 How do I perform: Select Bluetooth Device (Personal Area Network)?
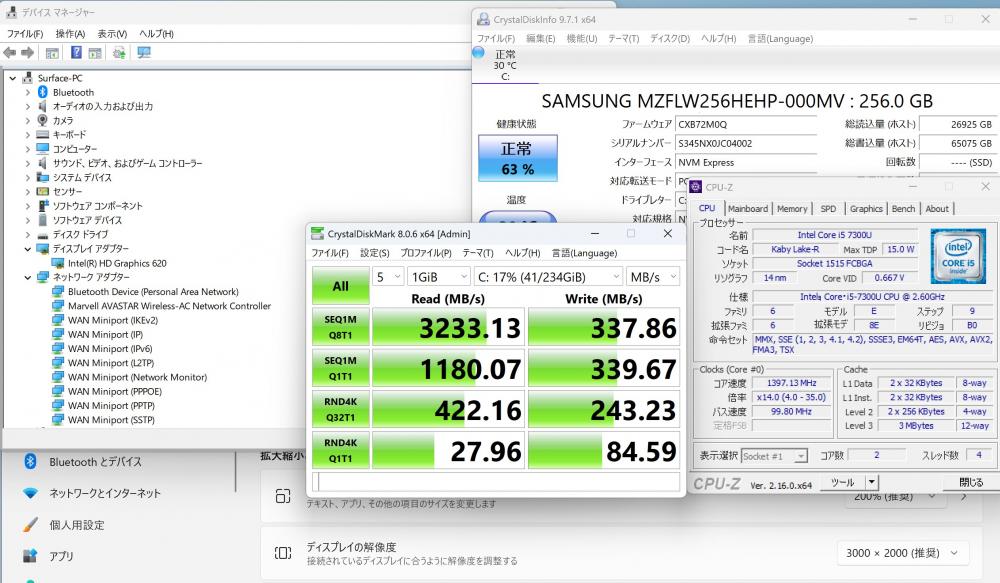[153, 292]
